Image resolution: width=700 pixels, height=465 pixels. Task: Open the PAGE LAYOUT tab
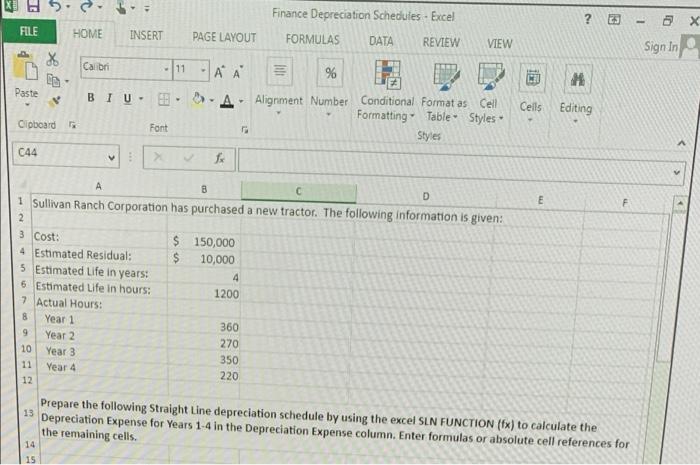pos(224,37)
